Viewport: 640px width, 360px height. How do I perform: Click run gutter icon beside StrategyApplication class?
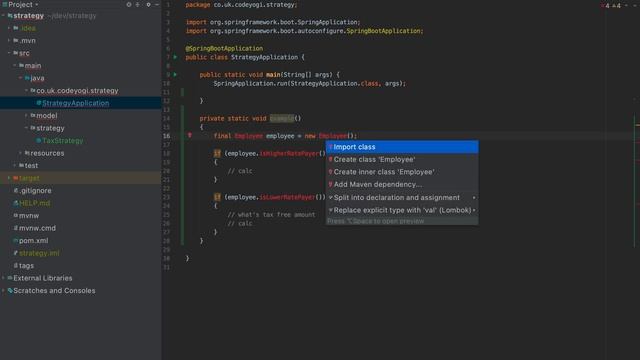pyautogui.click(x=176, y=57)
